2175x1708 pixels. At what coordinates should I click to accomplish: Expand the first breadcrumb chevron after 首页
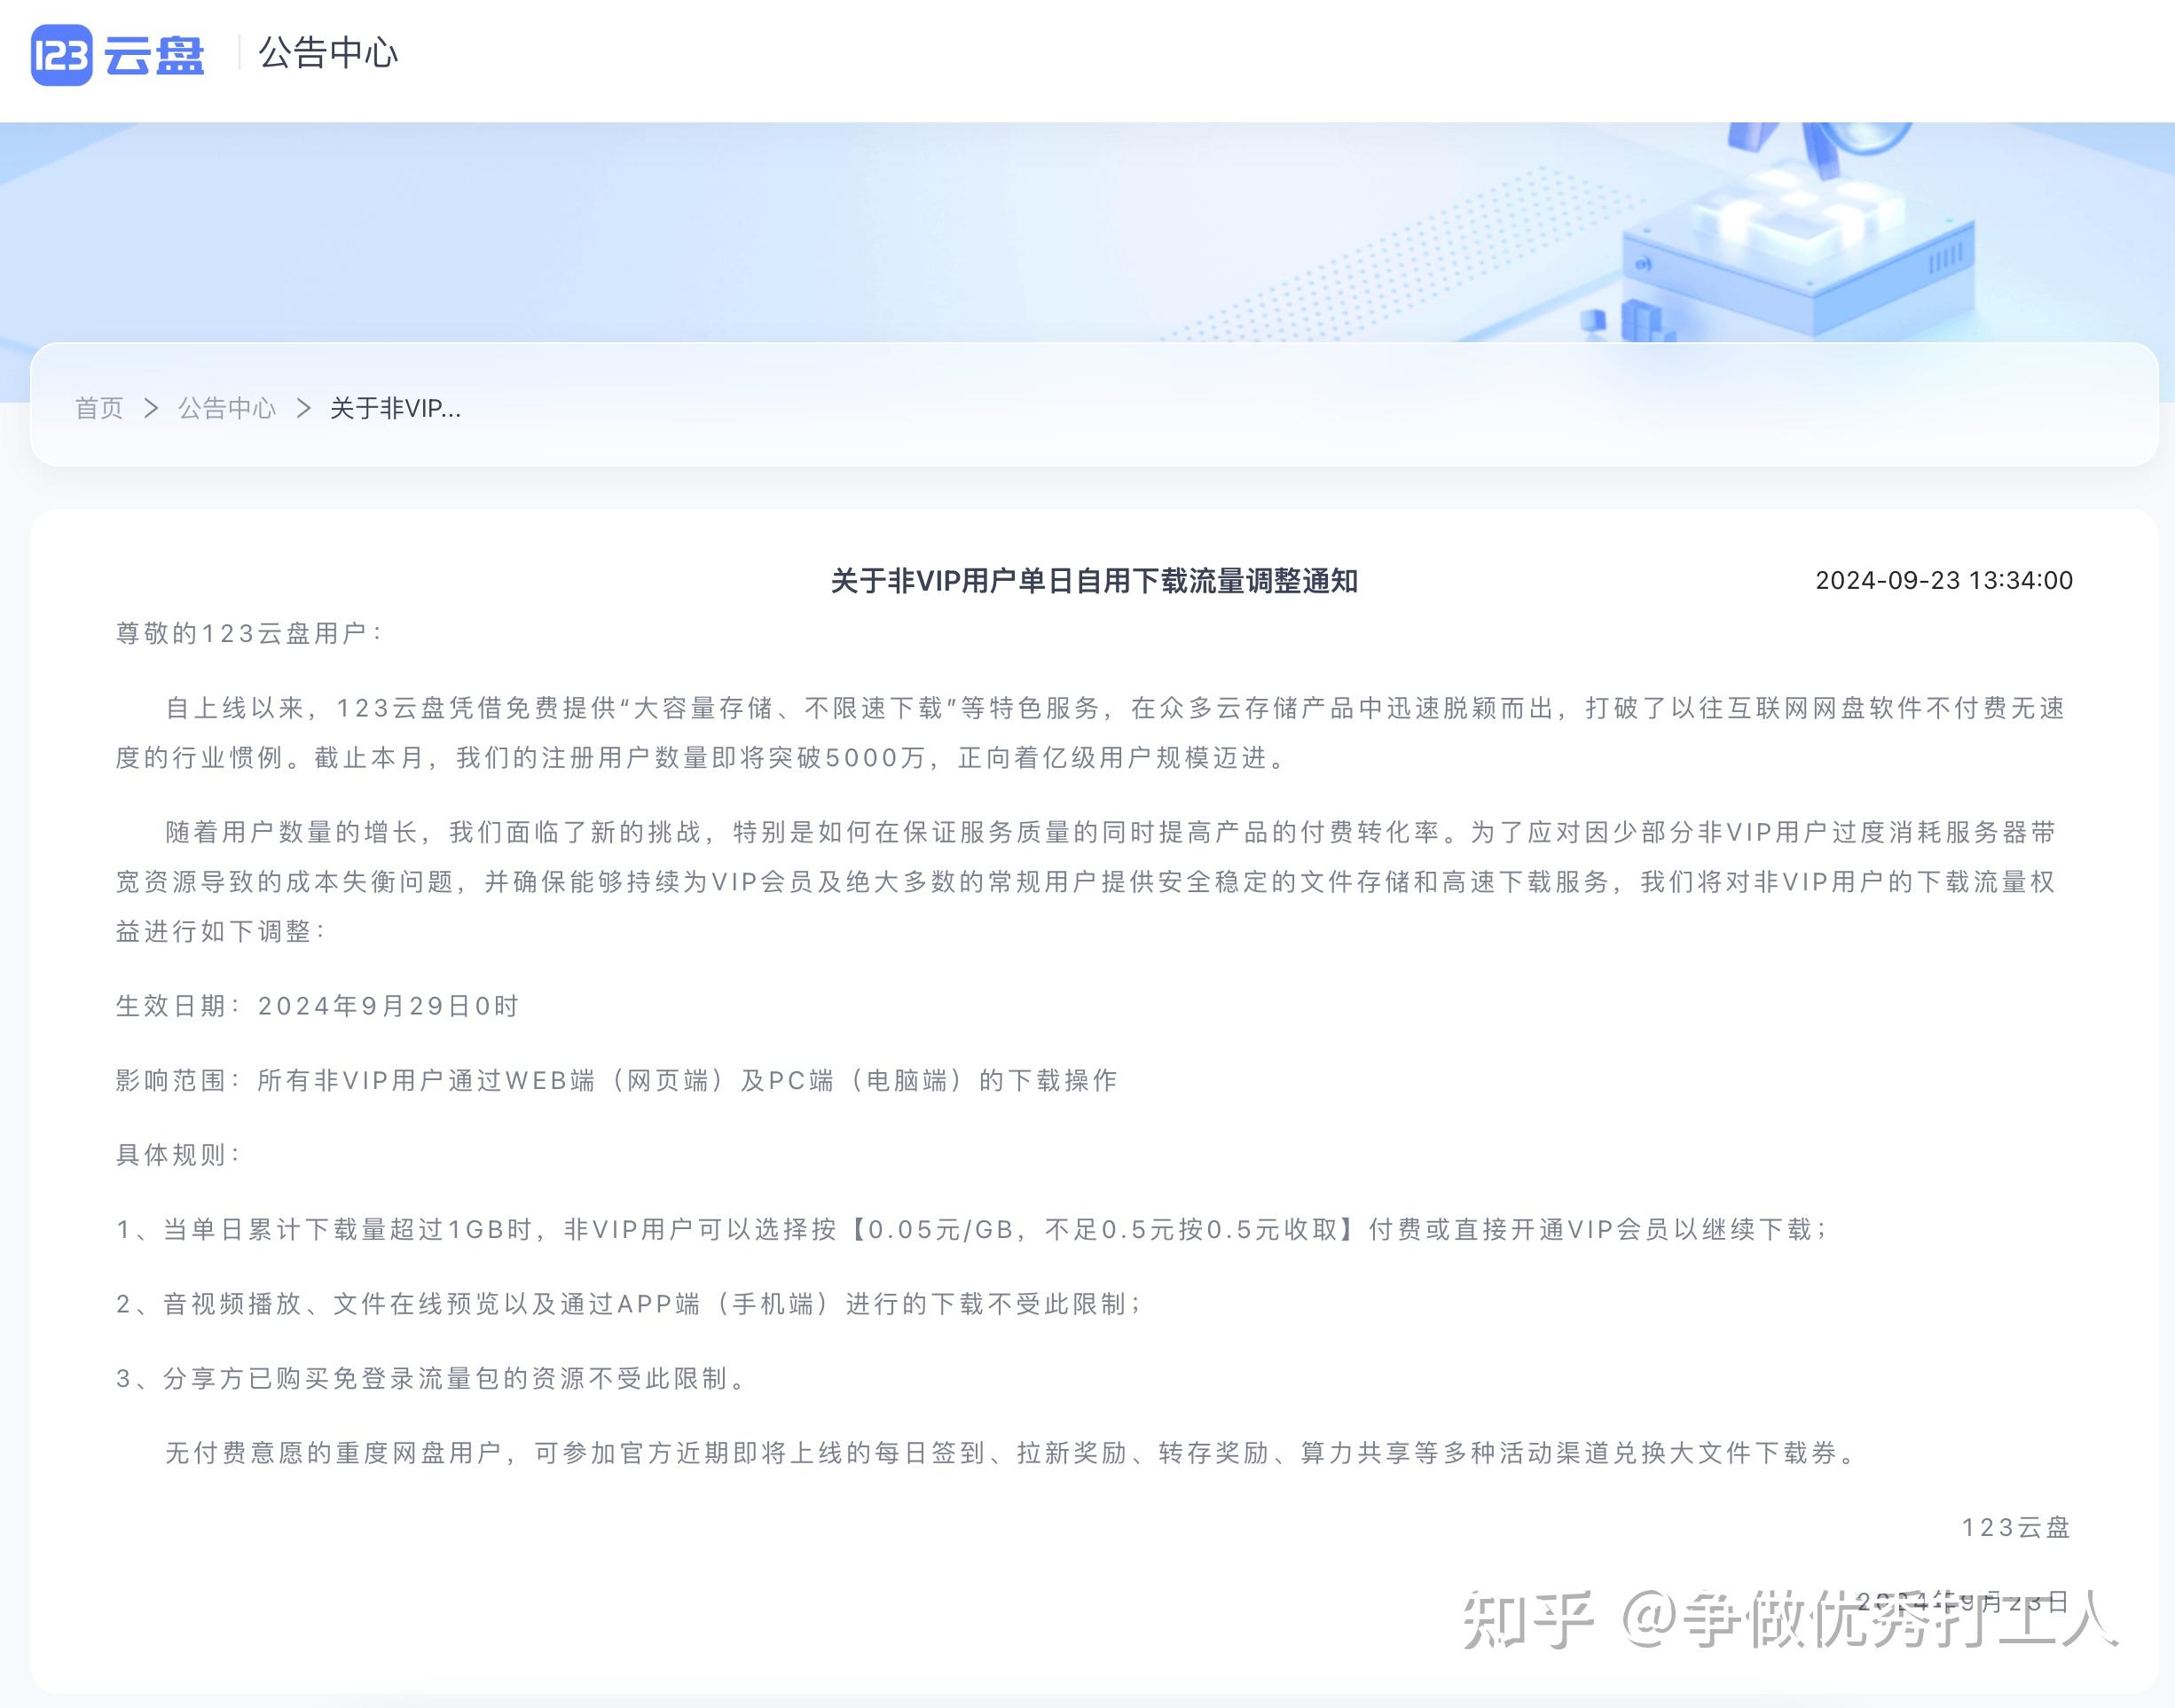tap(153, 409)
